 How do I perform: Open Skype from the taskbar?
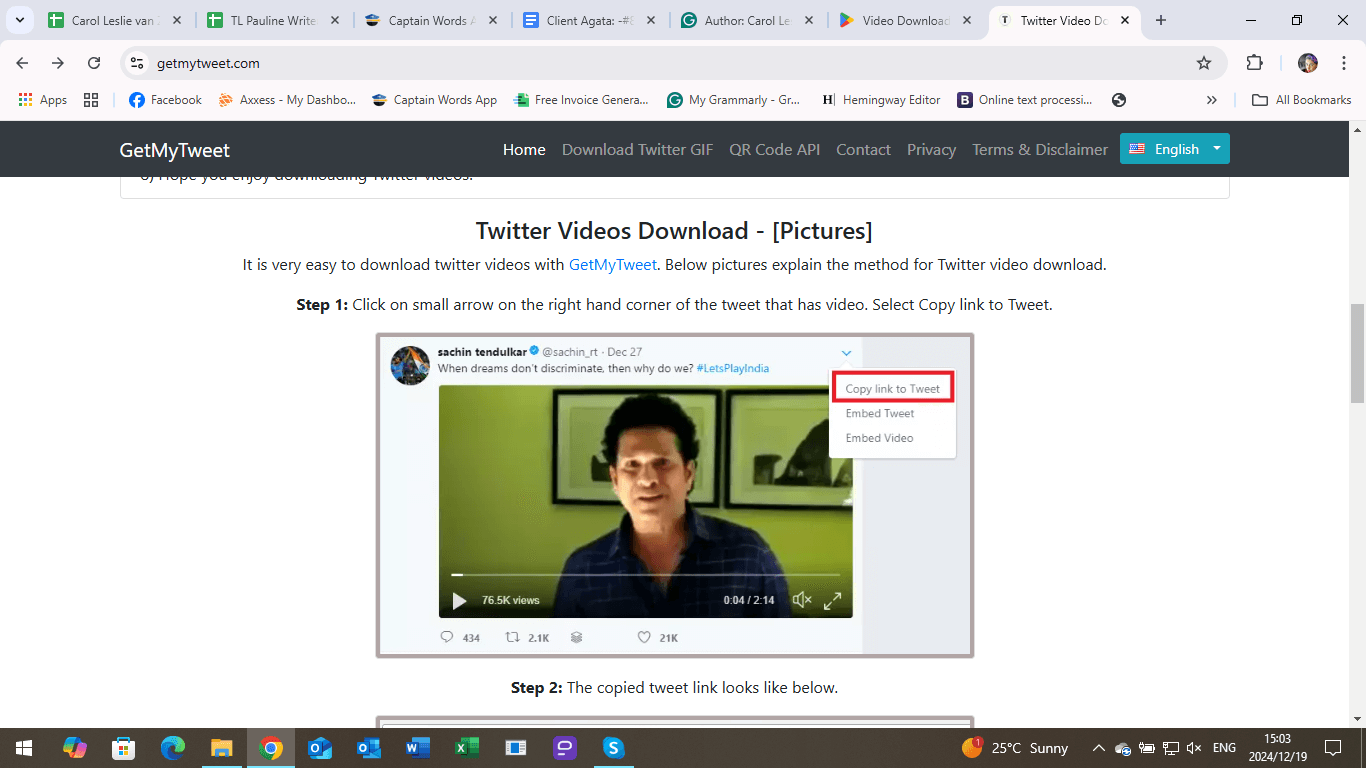click(x=613, y=747)
